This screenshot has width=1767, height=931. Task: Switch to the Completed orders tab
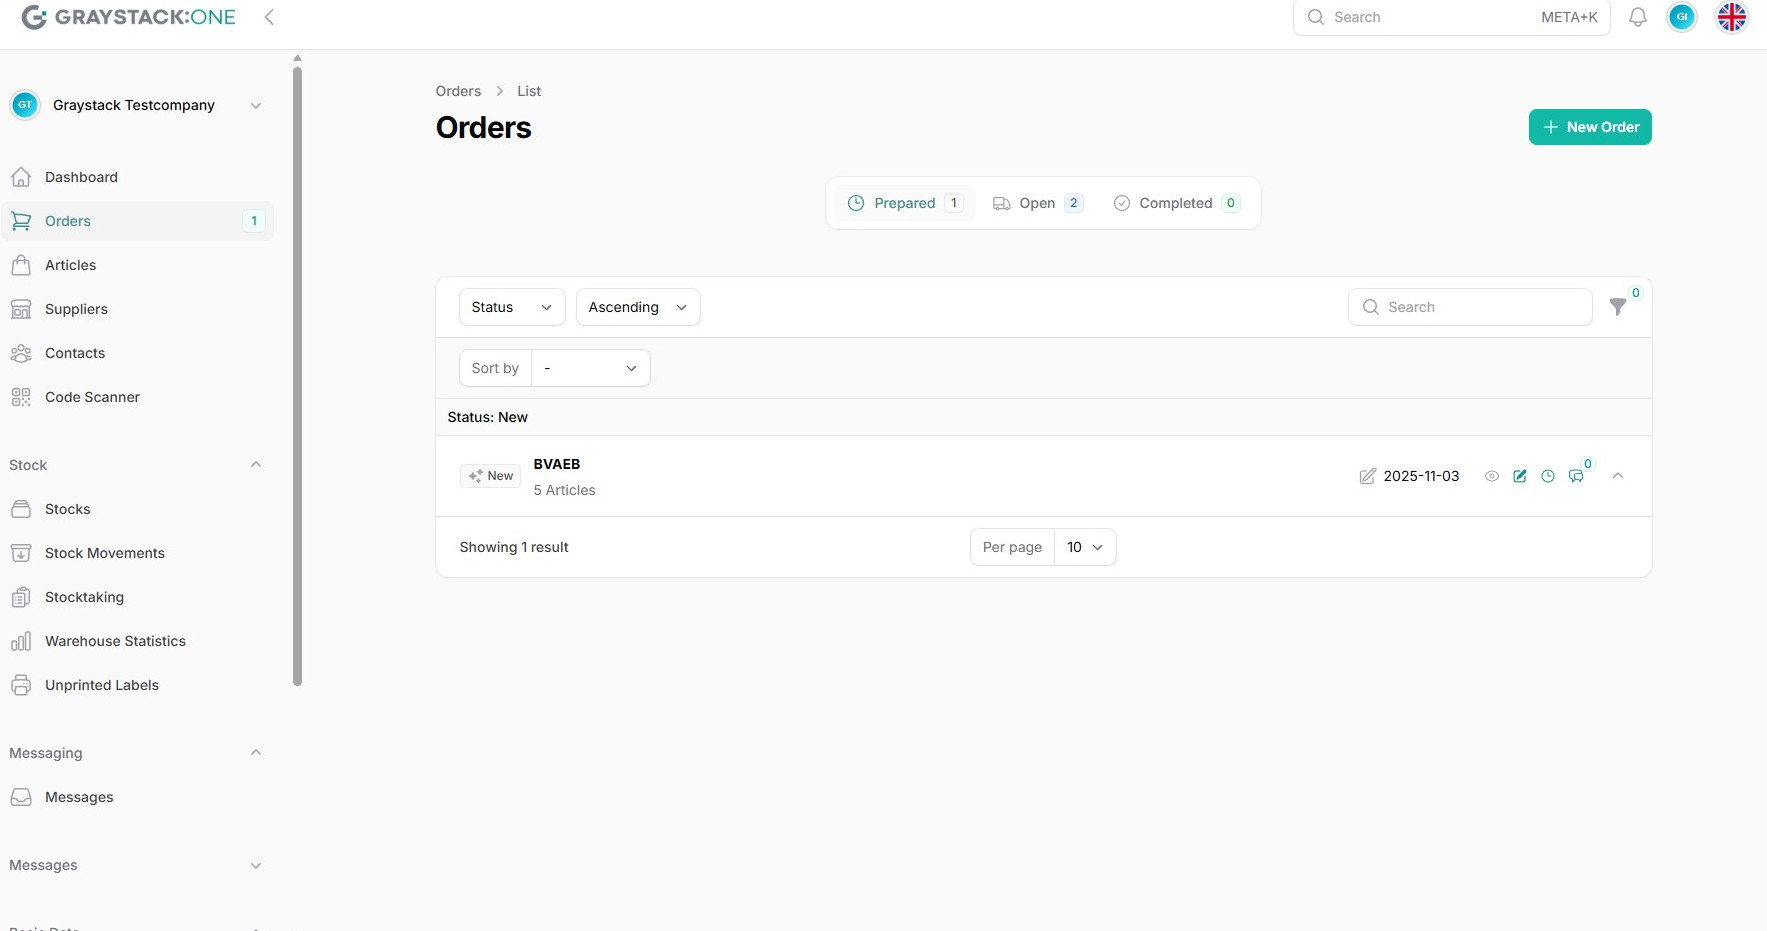click(x=1175, y=203)
